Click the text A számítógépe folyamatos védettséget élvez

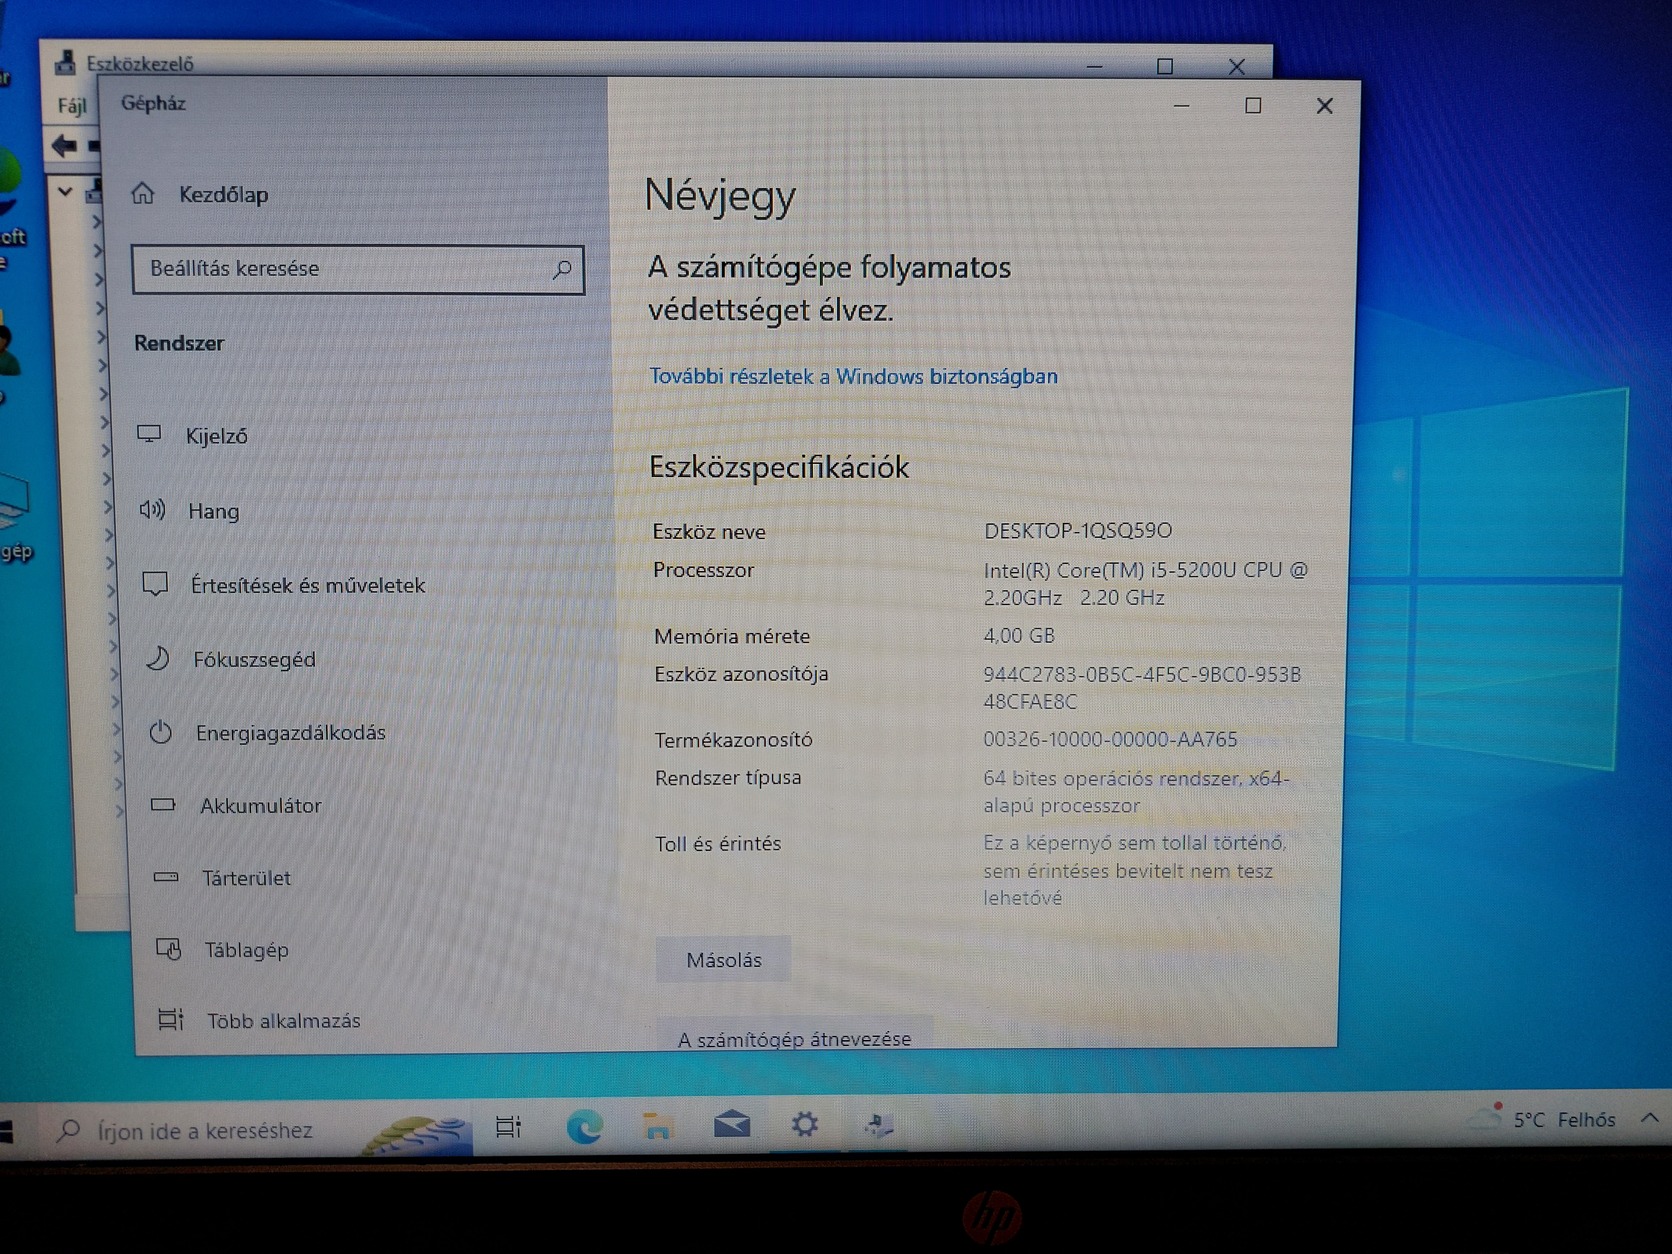click(829, 288)
